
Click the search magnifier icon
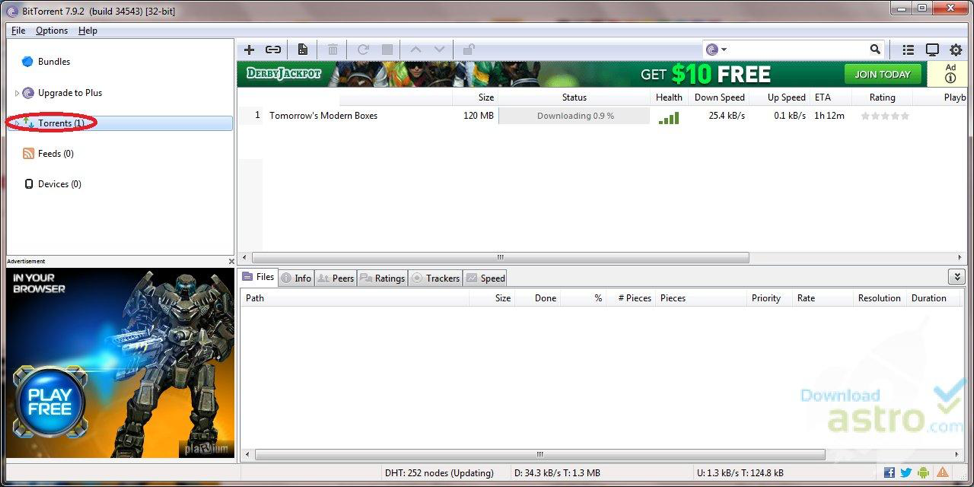[x=875, y=49]
